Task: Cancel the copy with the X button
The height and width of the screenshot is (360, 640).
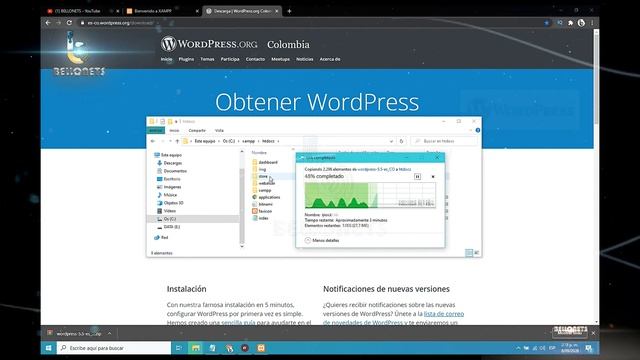Action: [x=433, y=176]
